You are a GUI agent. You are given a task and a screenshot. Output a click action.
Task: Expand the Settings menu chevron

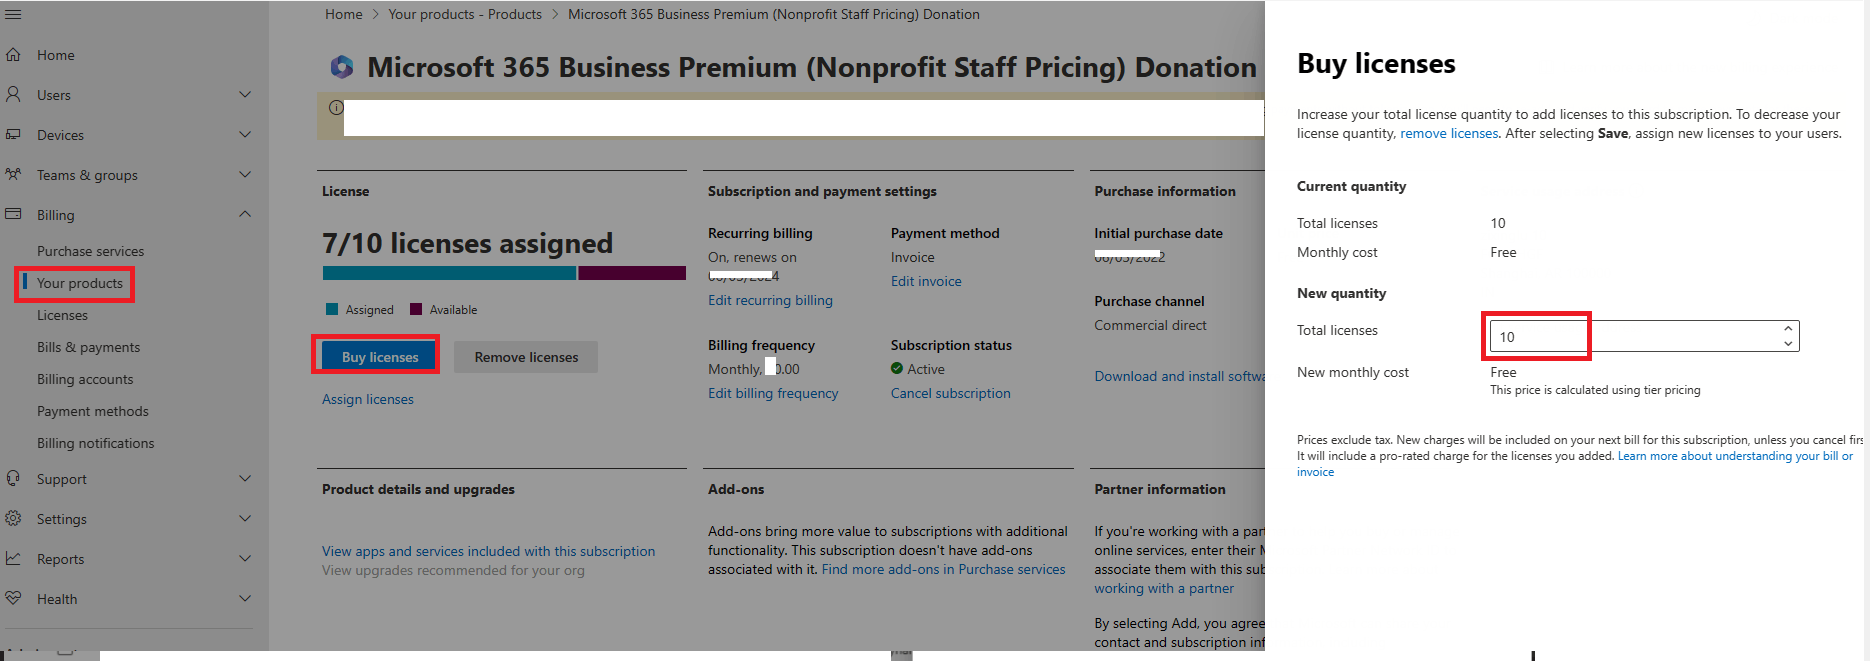245,519
